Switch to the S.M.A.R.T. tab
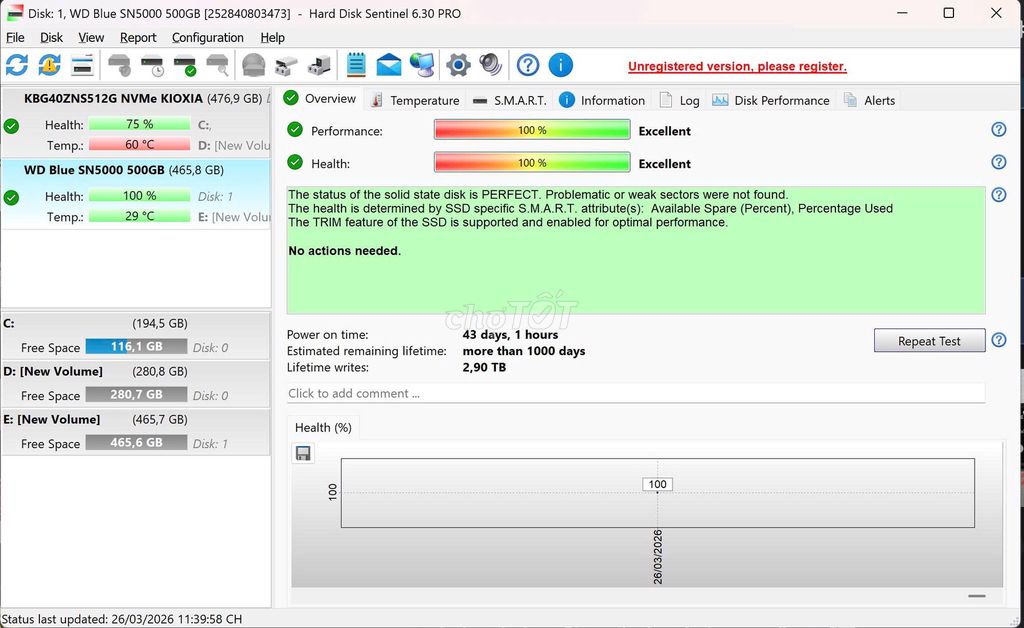 click(x=510, y=100)
